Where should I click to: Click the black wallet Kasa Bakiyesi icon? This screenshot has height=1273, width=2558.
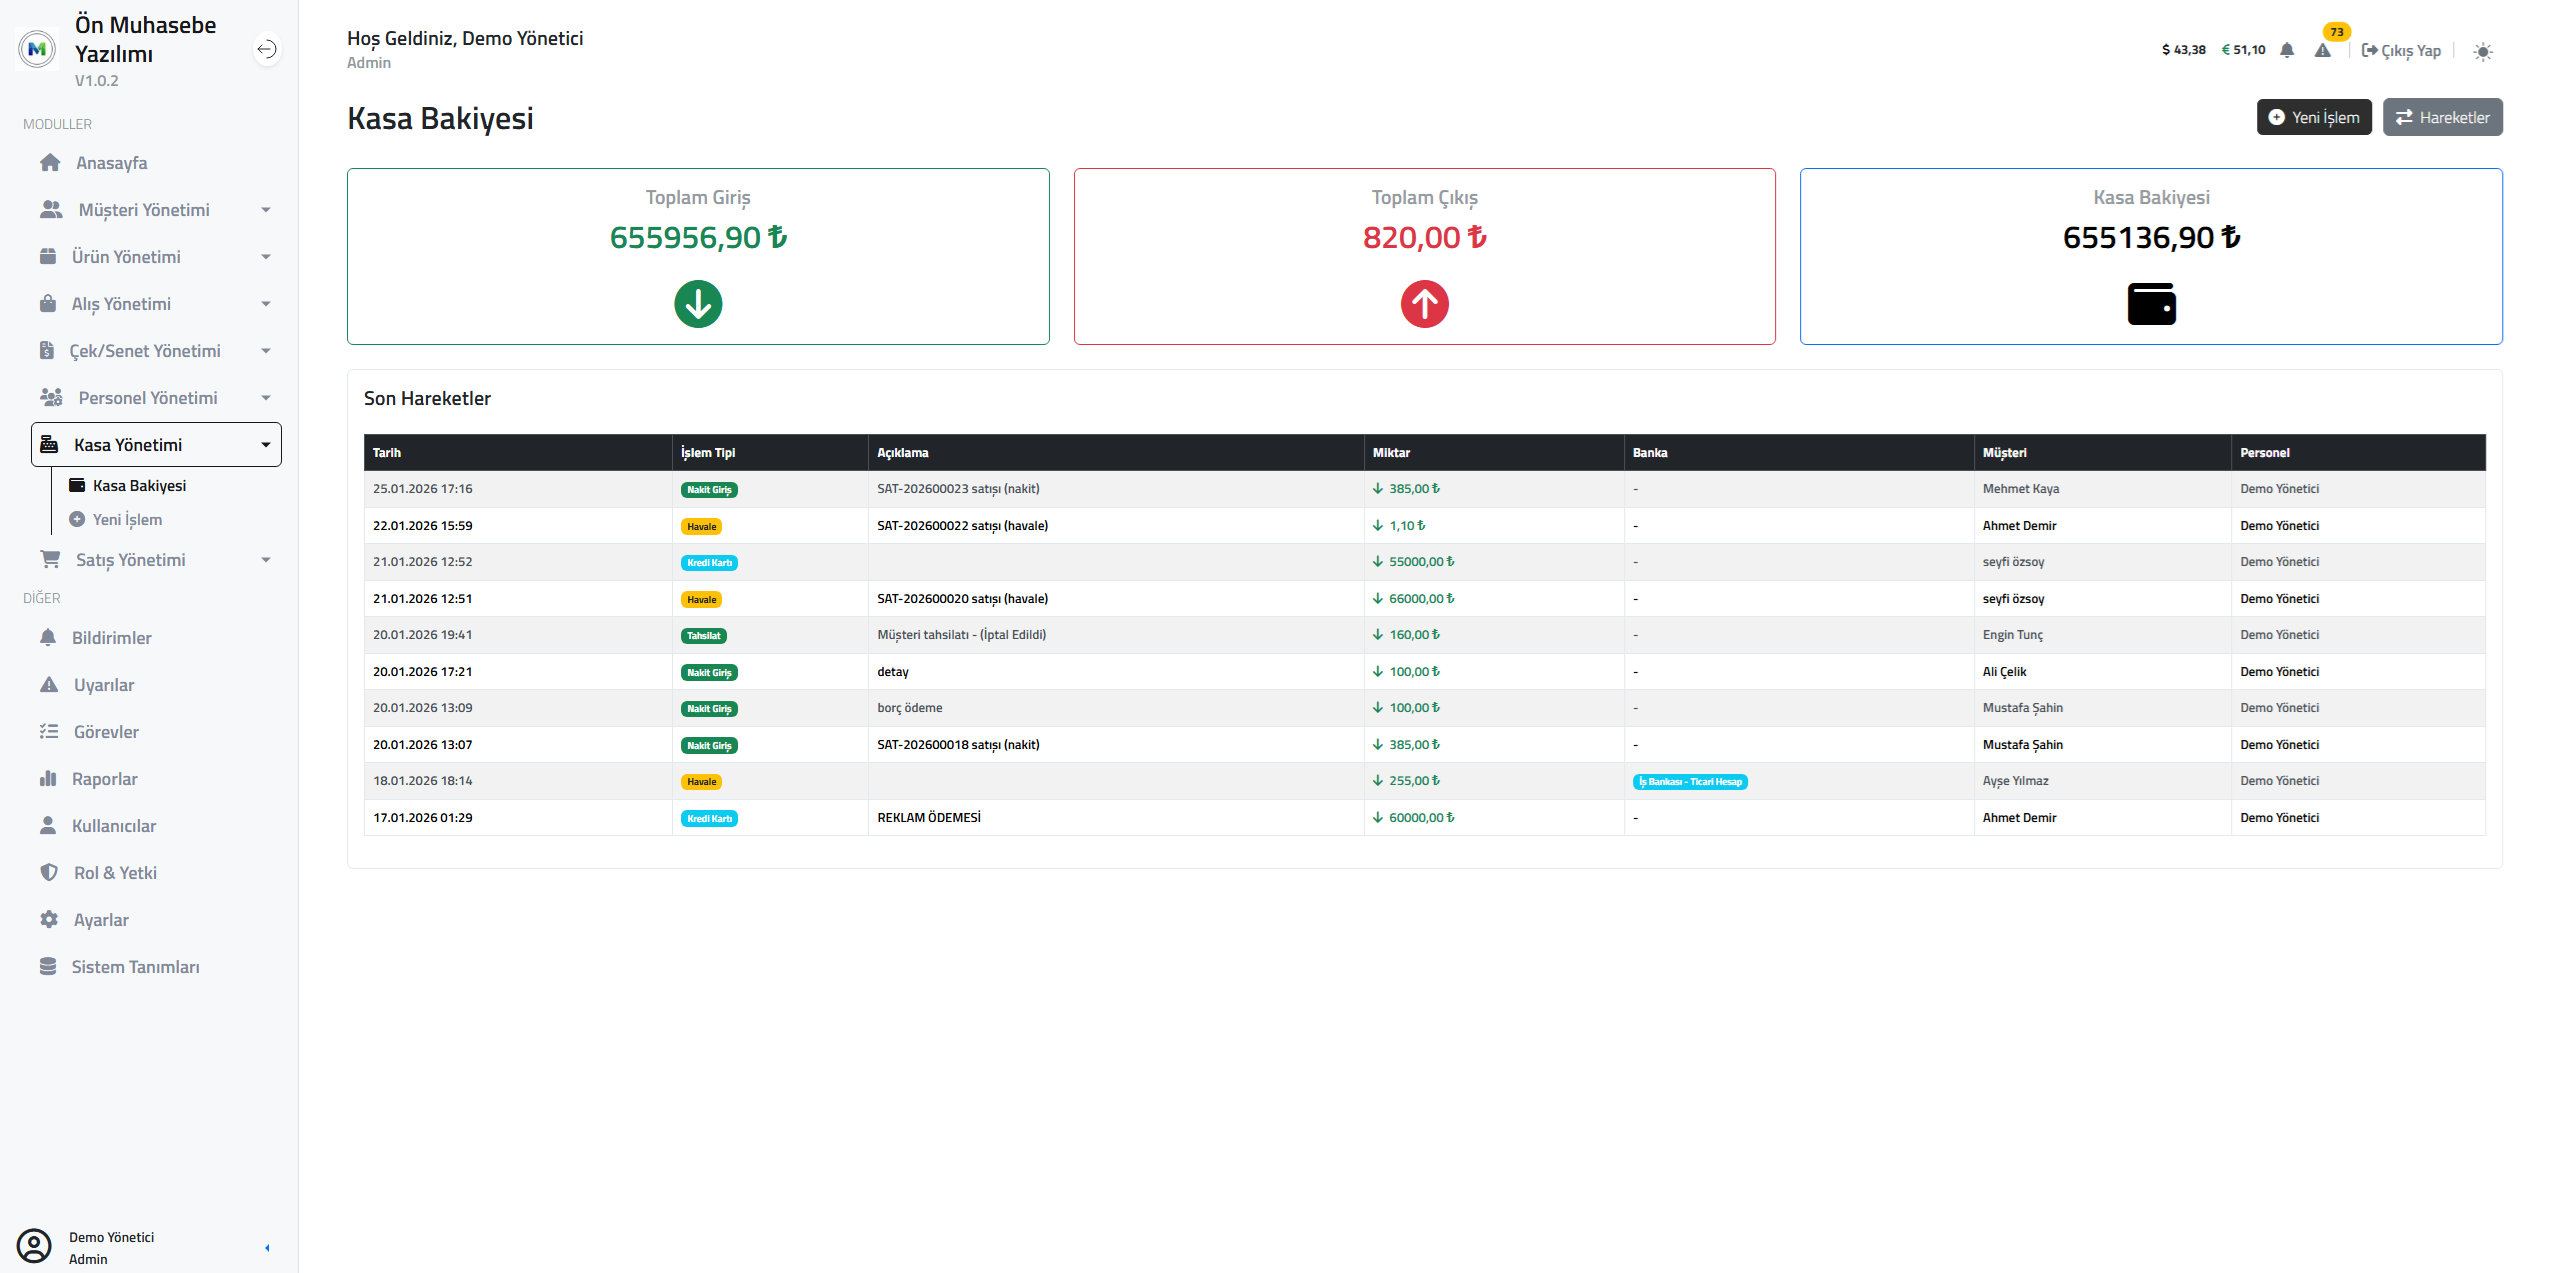pos(2151,304)
